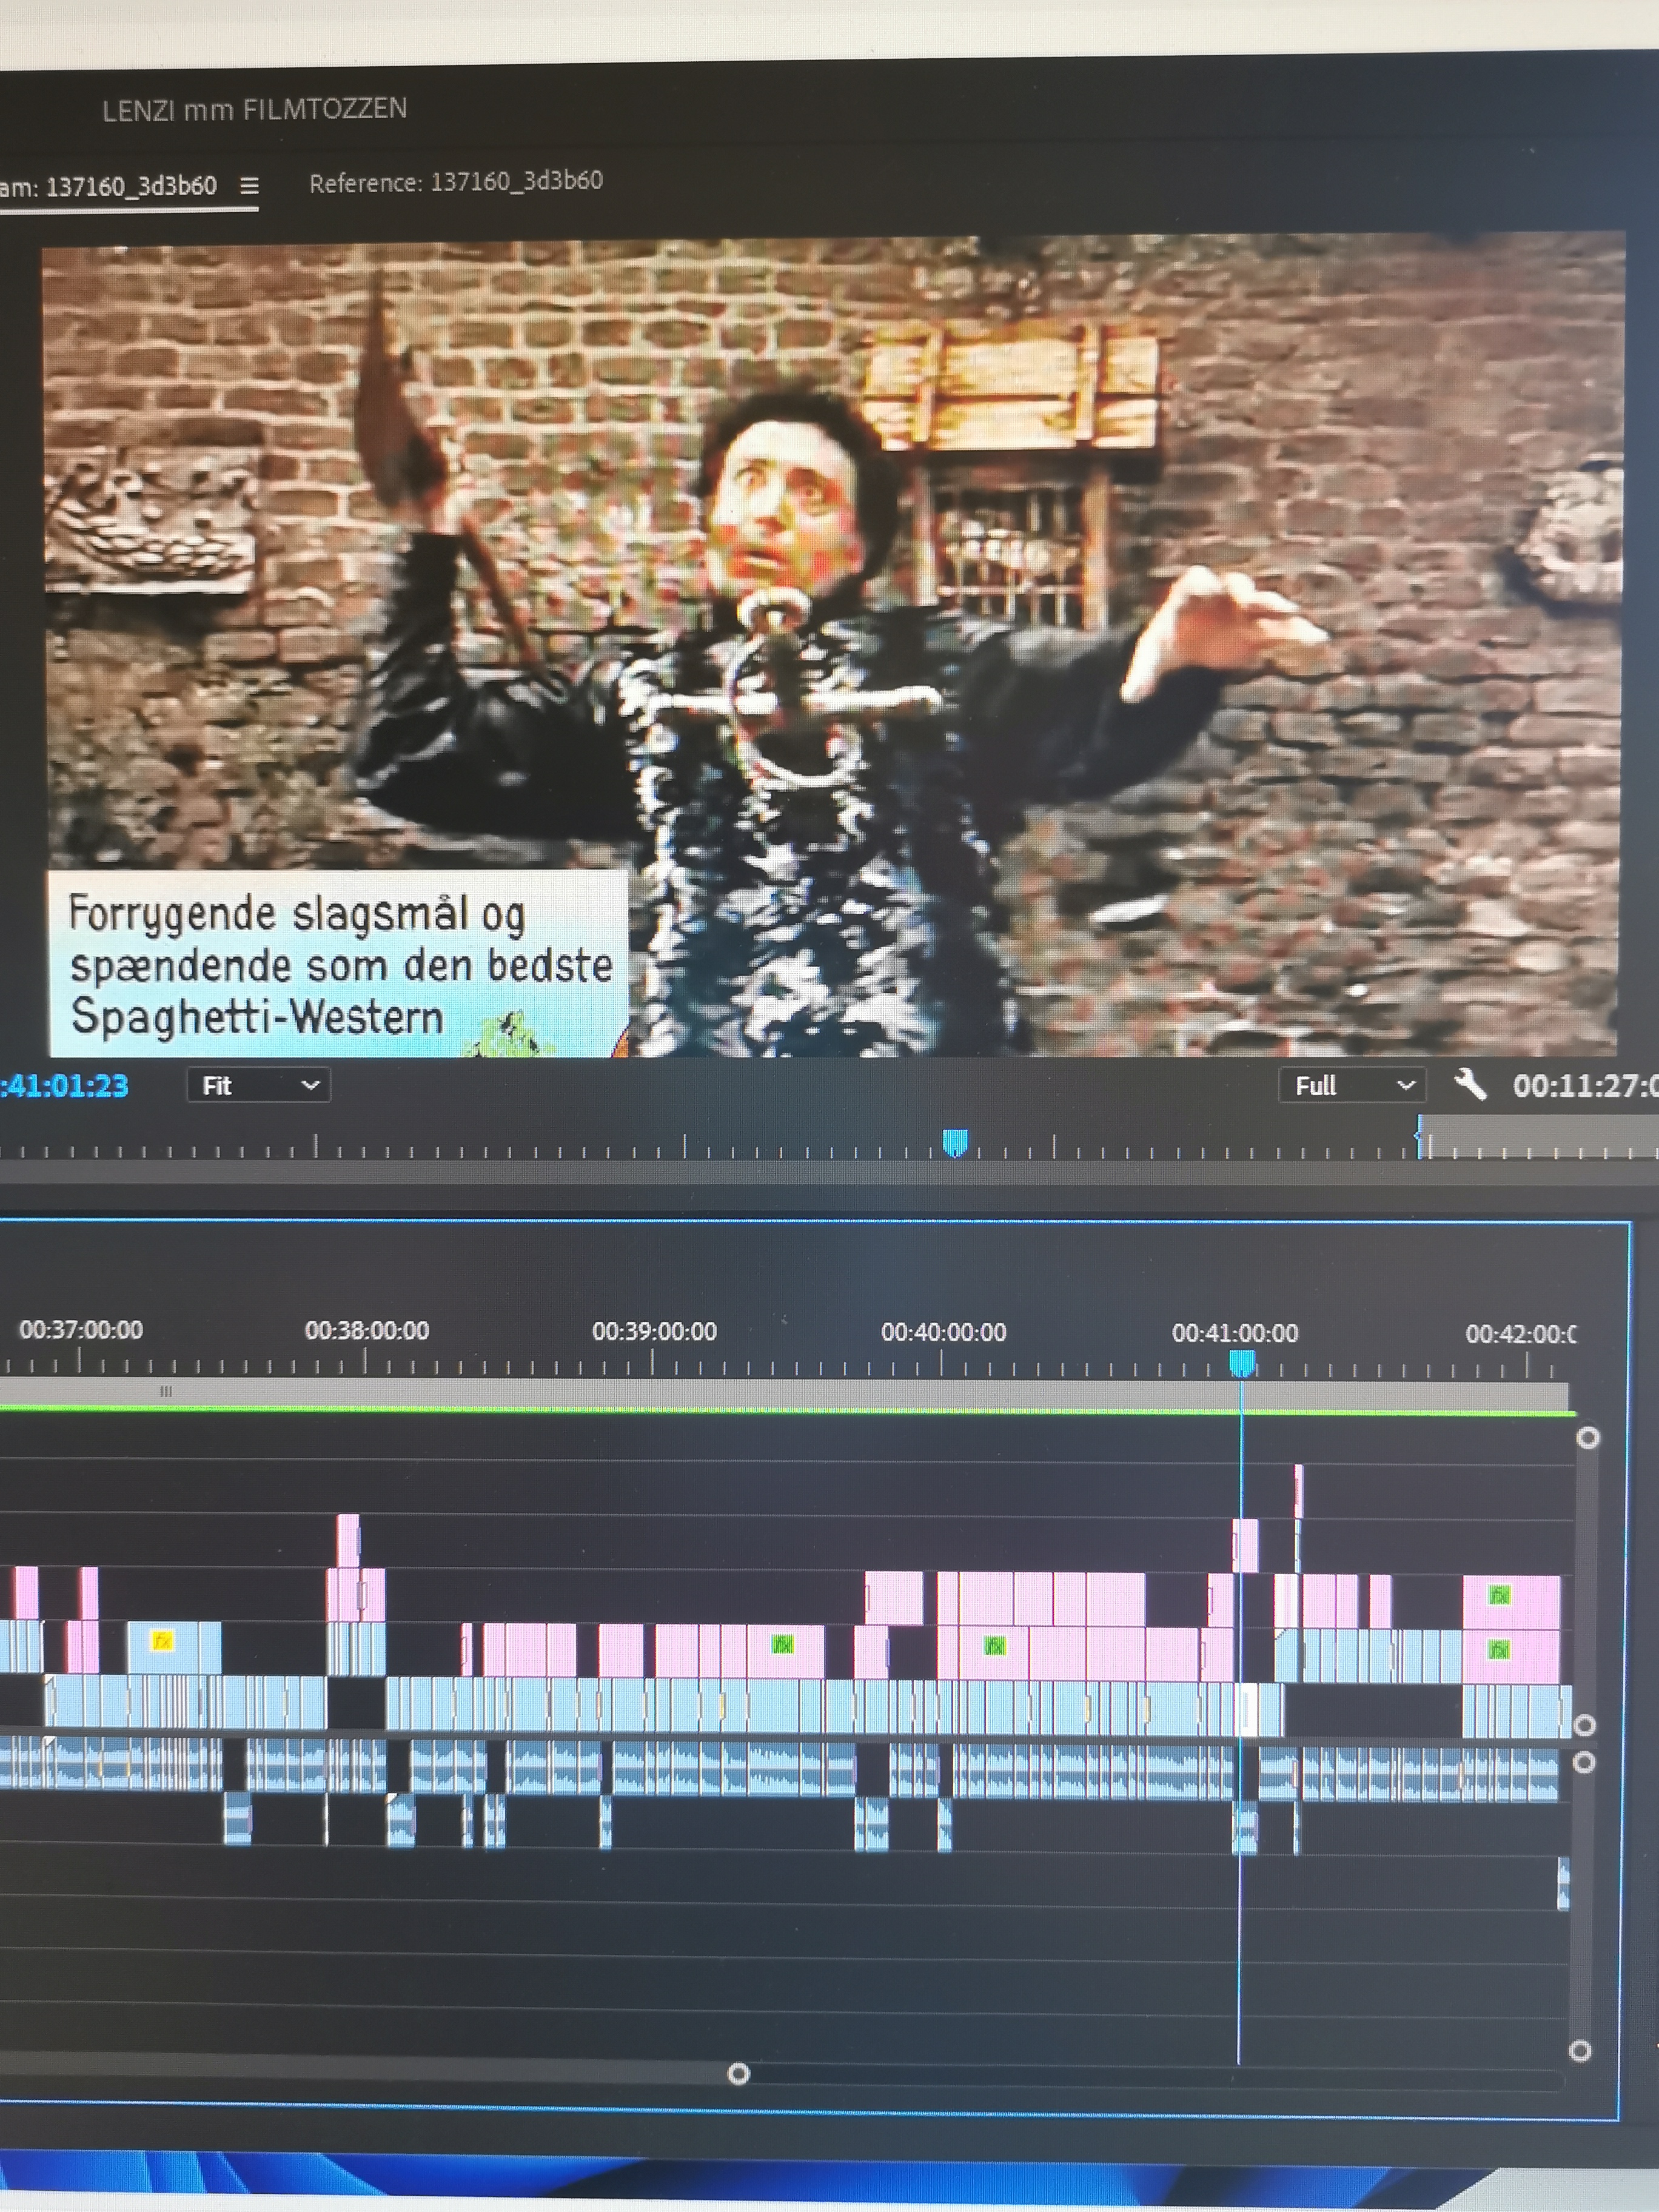Open the Program monitor panel hamburger menu
This screenshot has height=2212, width=1659.
(249, 186)
